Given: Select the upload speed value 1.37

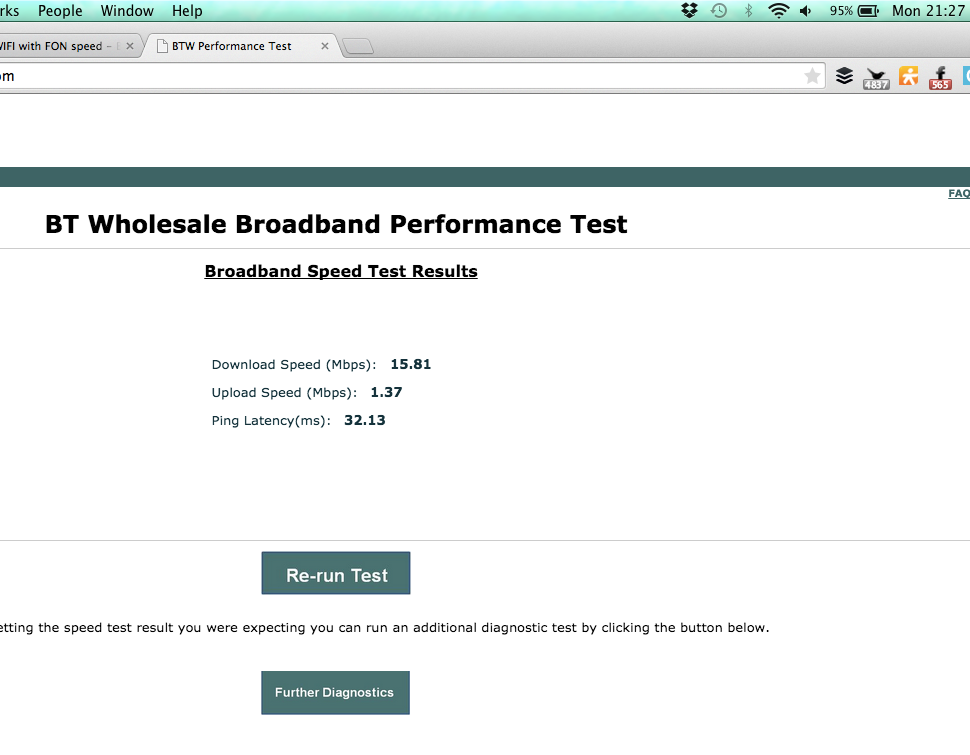Looking at the screenshot, I should point(386,392).
